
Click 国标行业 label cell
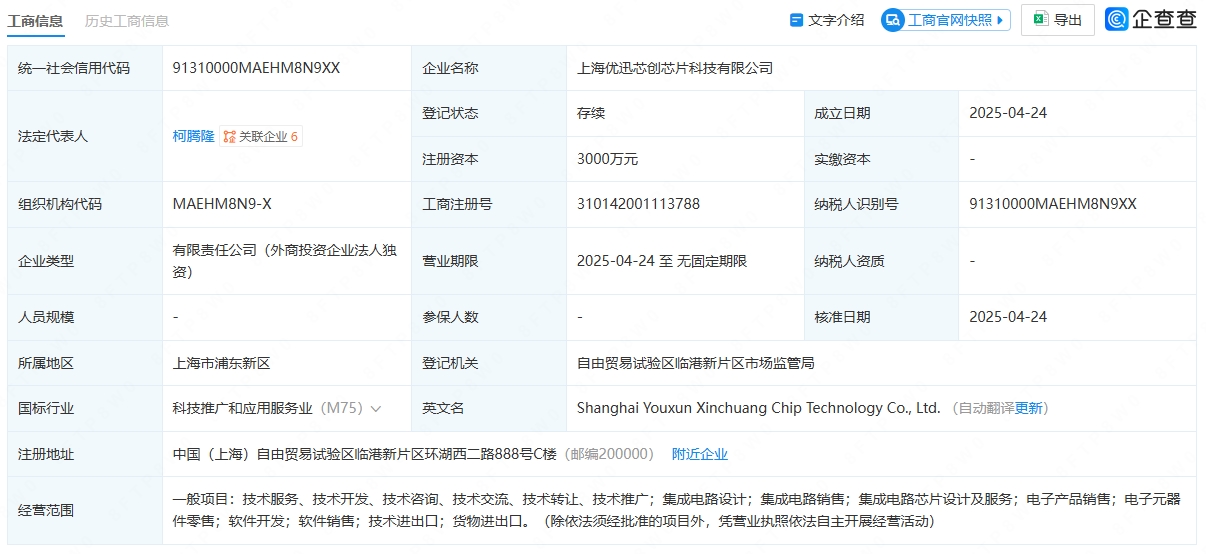tap(85, 408)
